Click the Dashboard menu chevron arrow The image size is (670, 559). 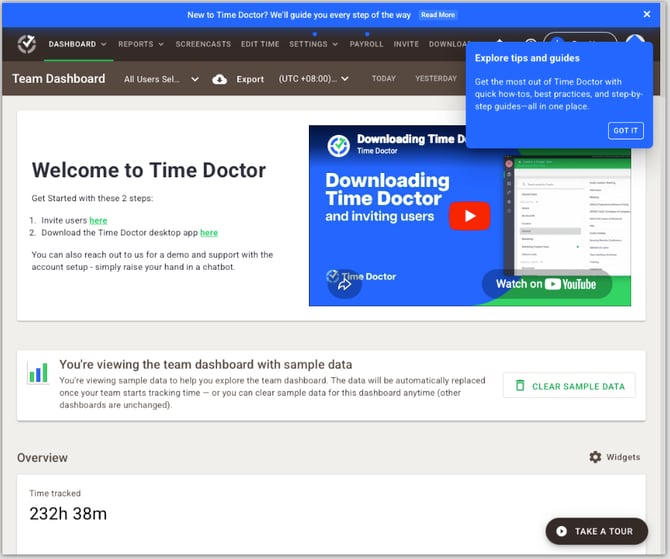103,44
